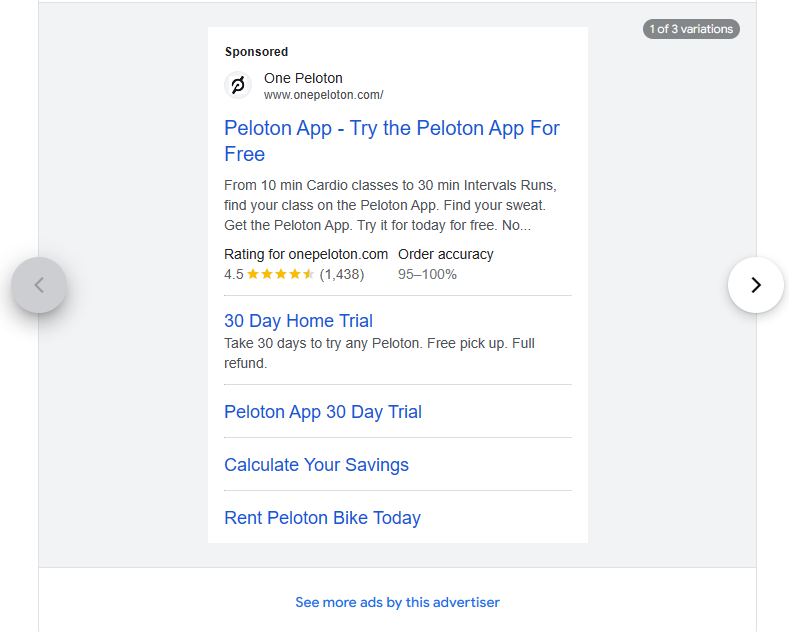Screen dimensions: 789x632
Task: Click the 95–100% accuracy value
Action: coord(427,274)
